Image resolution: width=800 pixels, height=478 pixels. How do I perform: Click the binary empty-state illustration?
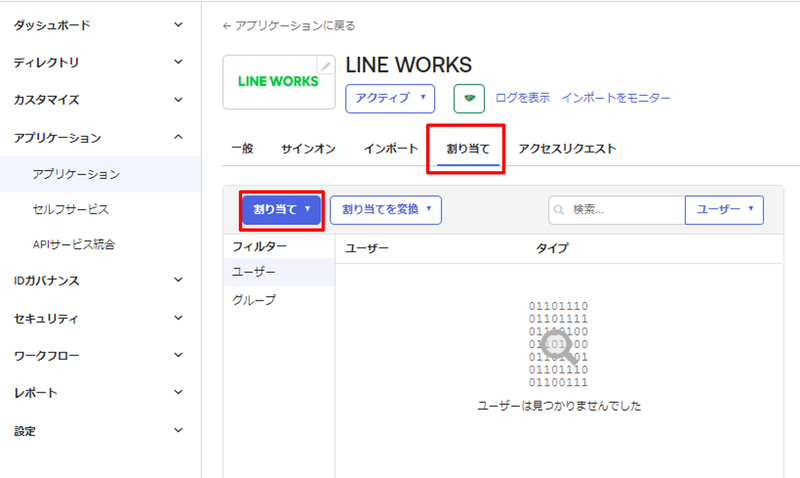tap(559, 344)
